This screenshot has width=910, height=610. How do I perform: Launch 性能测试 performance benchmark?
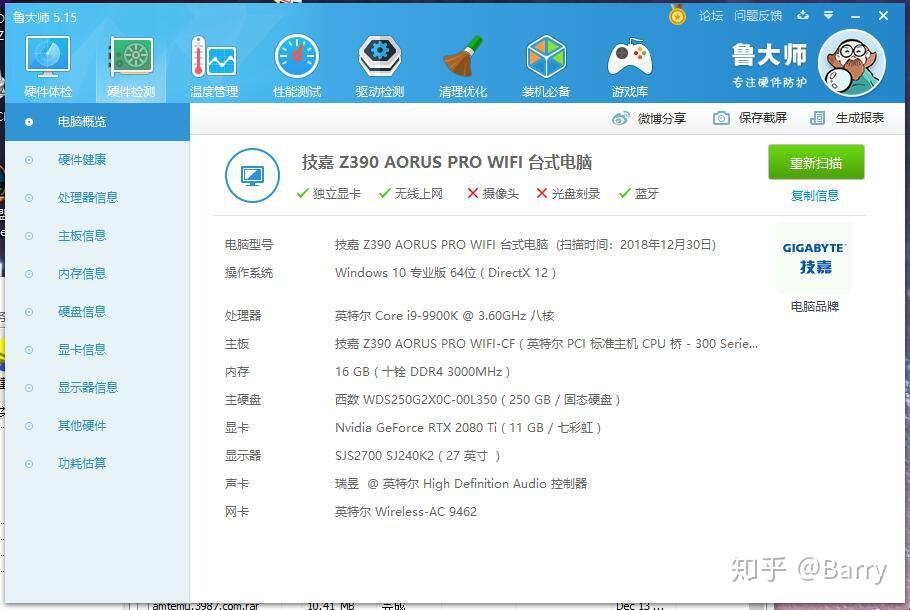pyautogui.click(x=297, y=65)
